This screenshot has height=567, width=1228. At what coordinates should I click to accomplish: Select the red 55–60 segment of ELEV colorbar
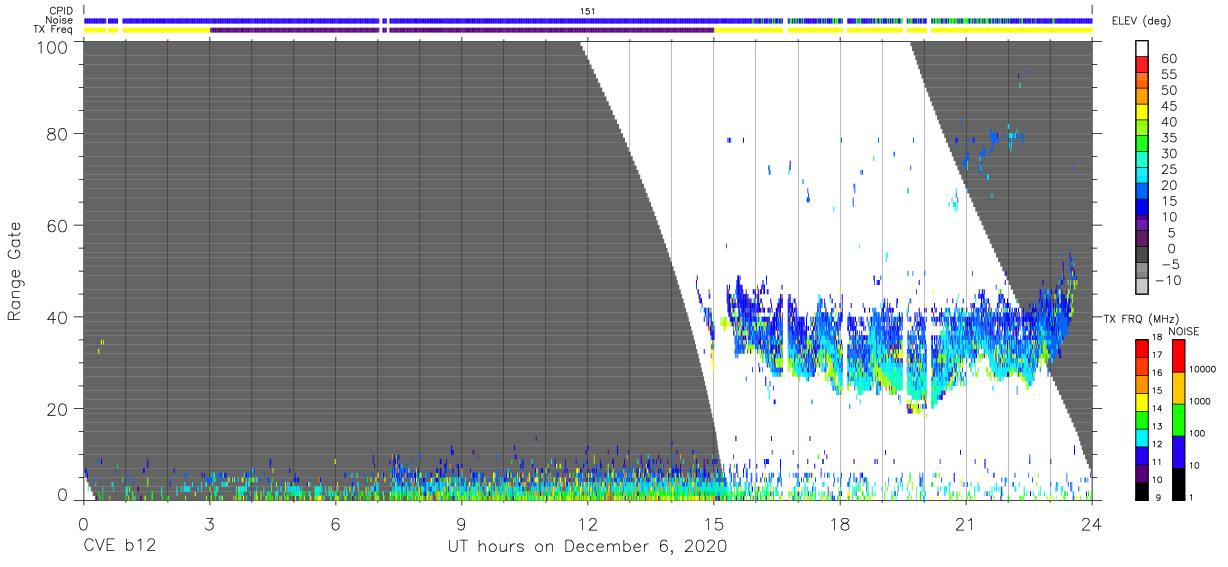(x=1143, y=66)
